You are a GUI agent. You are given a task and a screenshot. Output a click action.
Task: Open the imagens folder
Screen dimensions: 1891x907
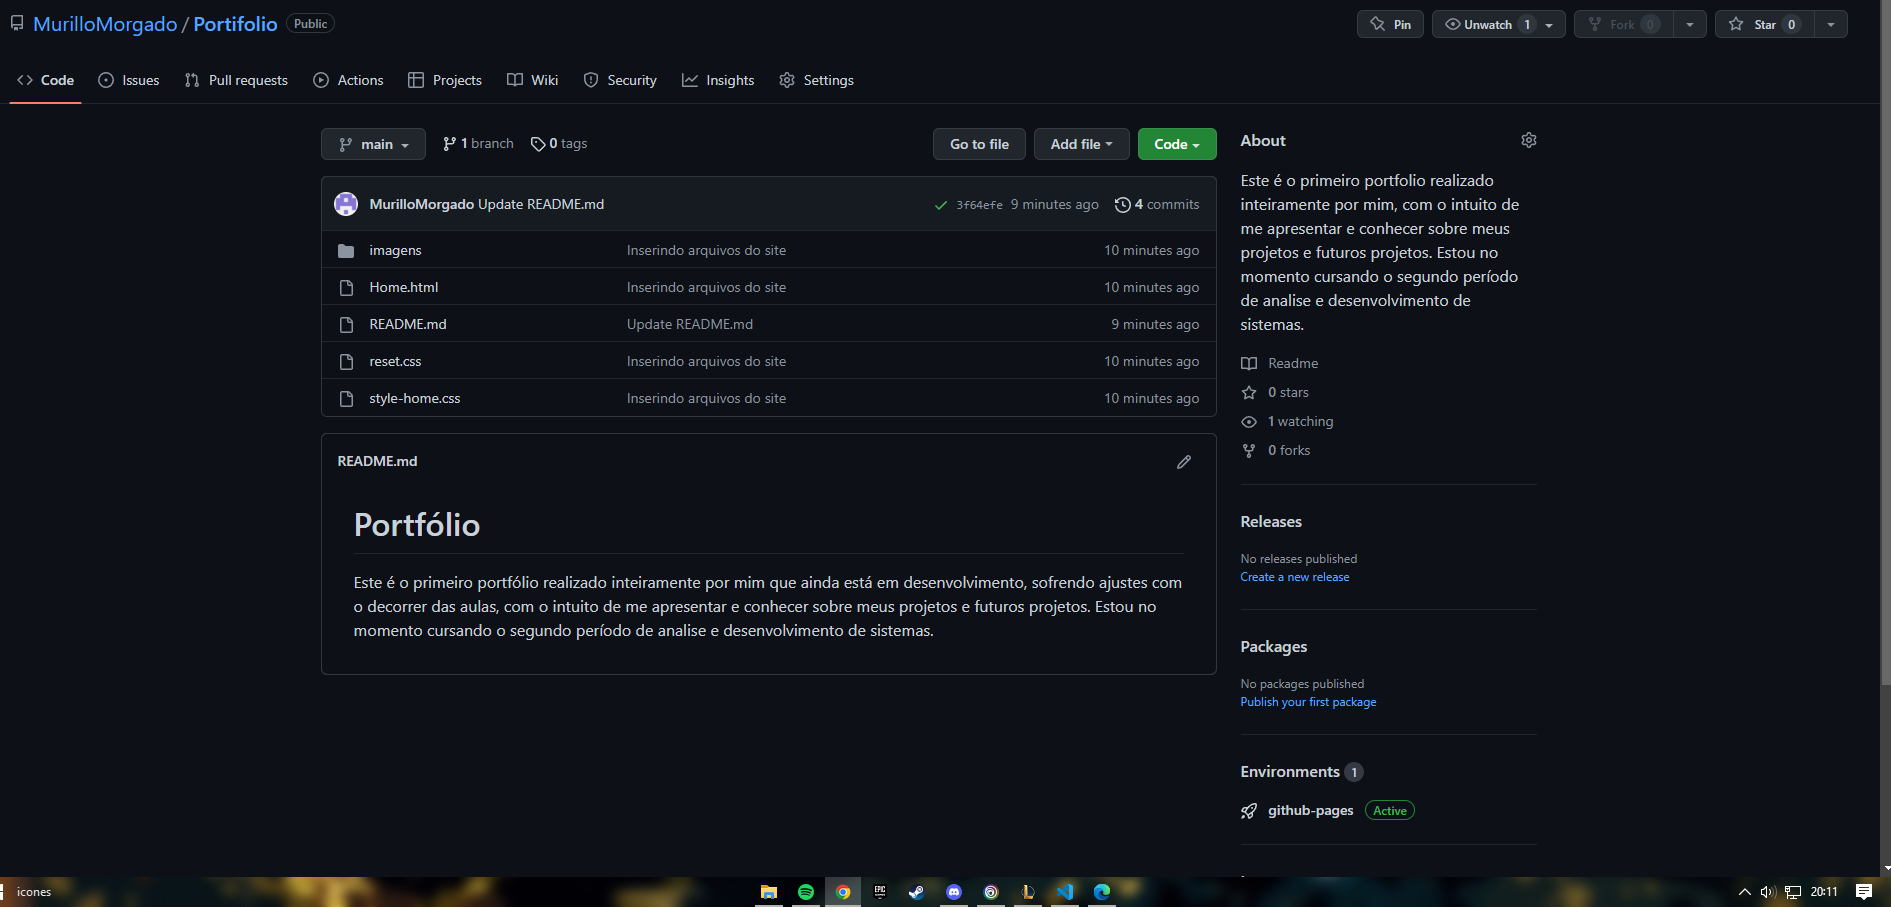[395, 250]
